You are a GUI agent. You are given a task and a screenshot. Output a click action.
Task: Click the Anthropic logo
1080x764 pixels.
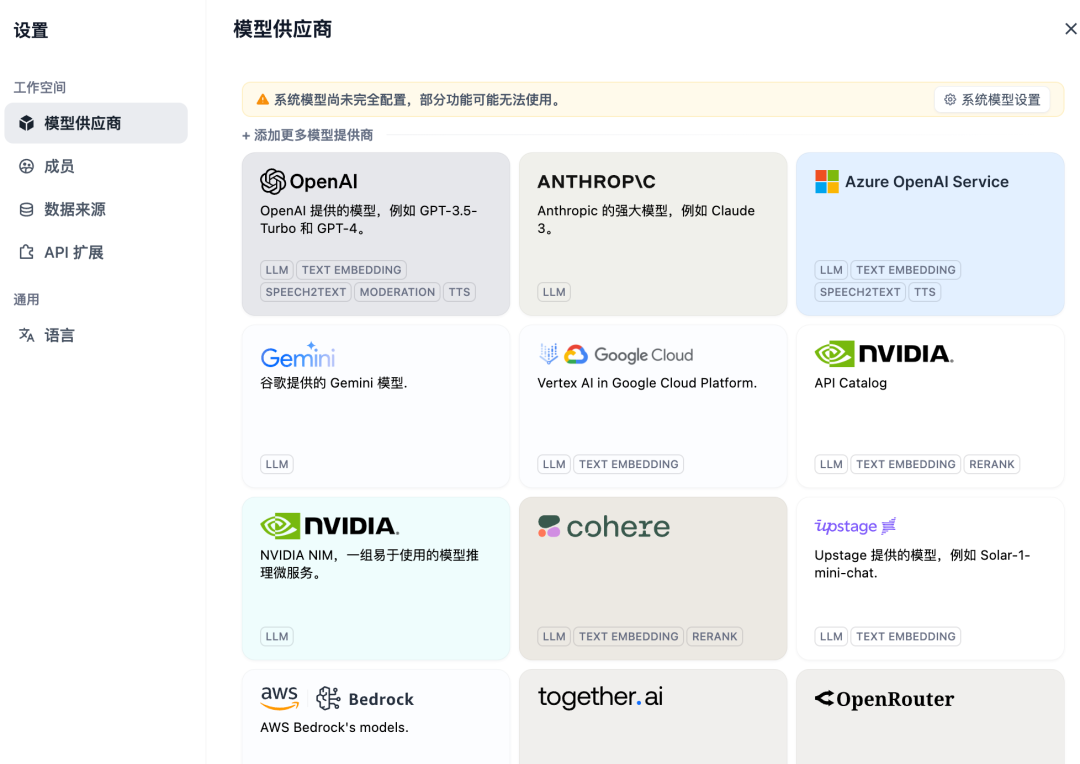coord(596,182)
